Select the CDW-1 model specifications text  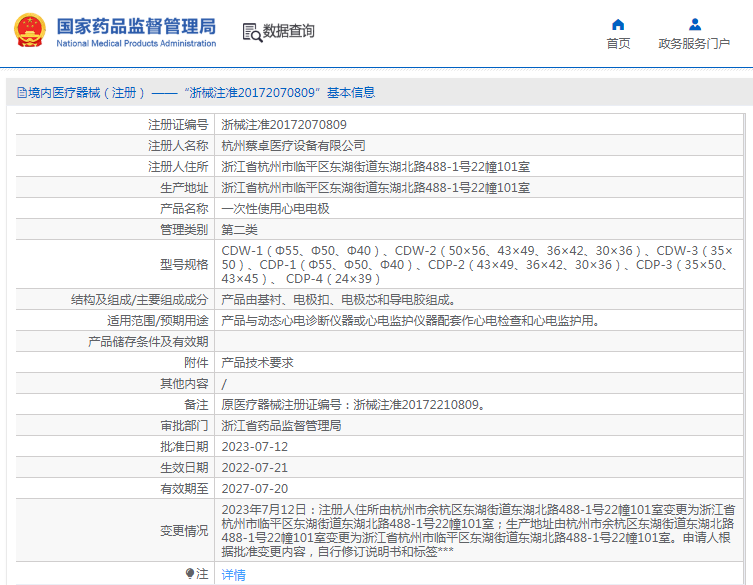coord(477,265)
